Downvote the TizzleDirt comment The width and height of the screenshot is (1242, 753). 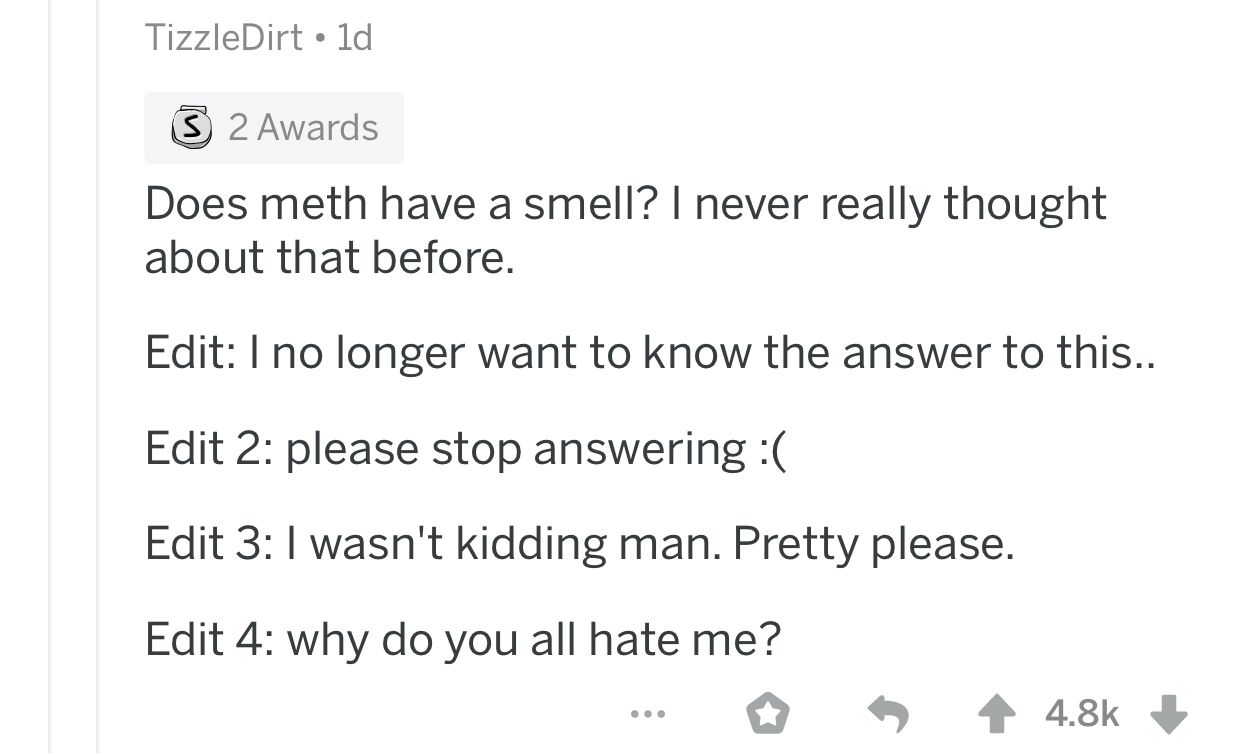[x=1168, y=714]
